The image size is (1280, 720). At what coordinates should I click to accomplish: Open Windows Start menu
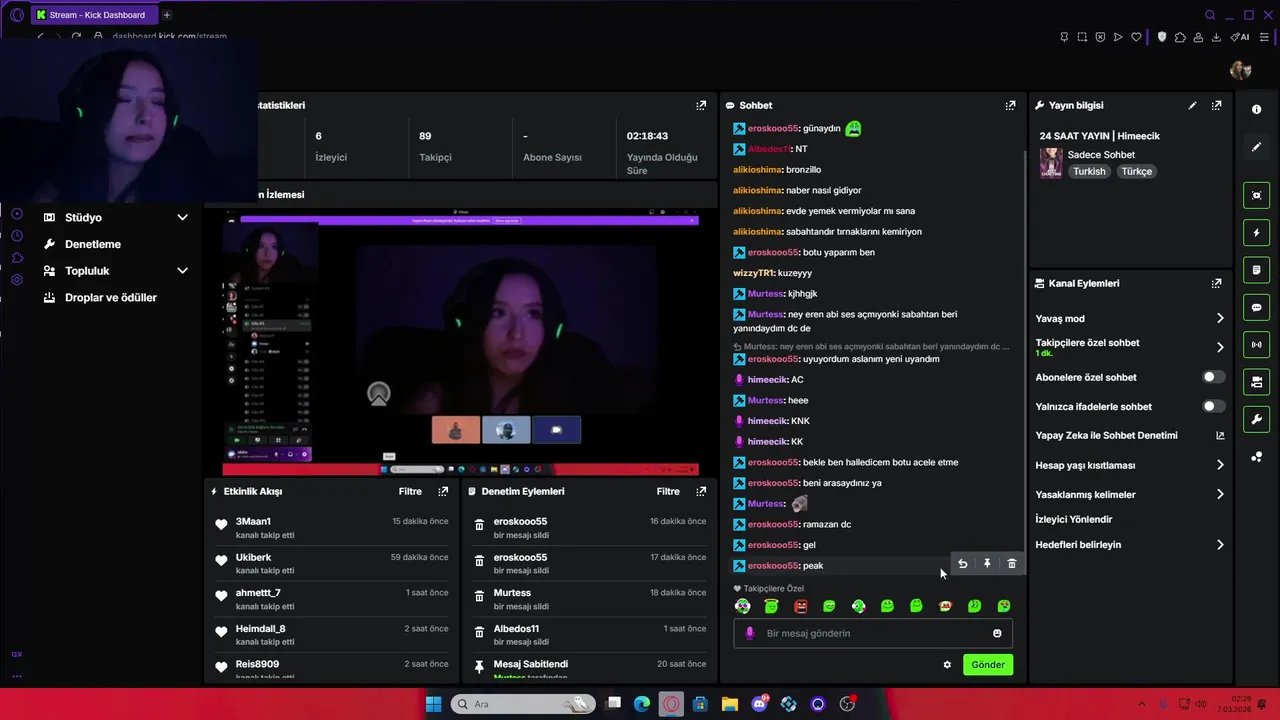click(433, 704)
